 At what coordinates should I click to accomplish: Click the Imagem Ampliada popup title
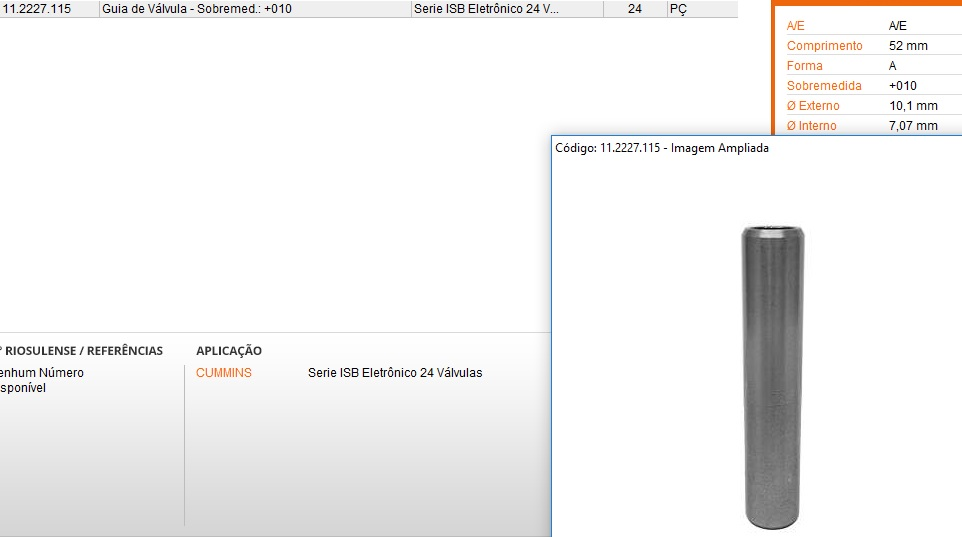click(661, 148)
